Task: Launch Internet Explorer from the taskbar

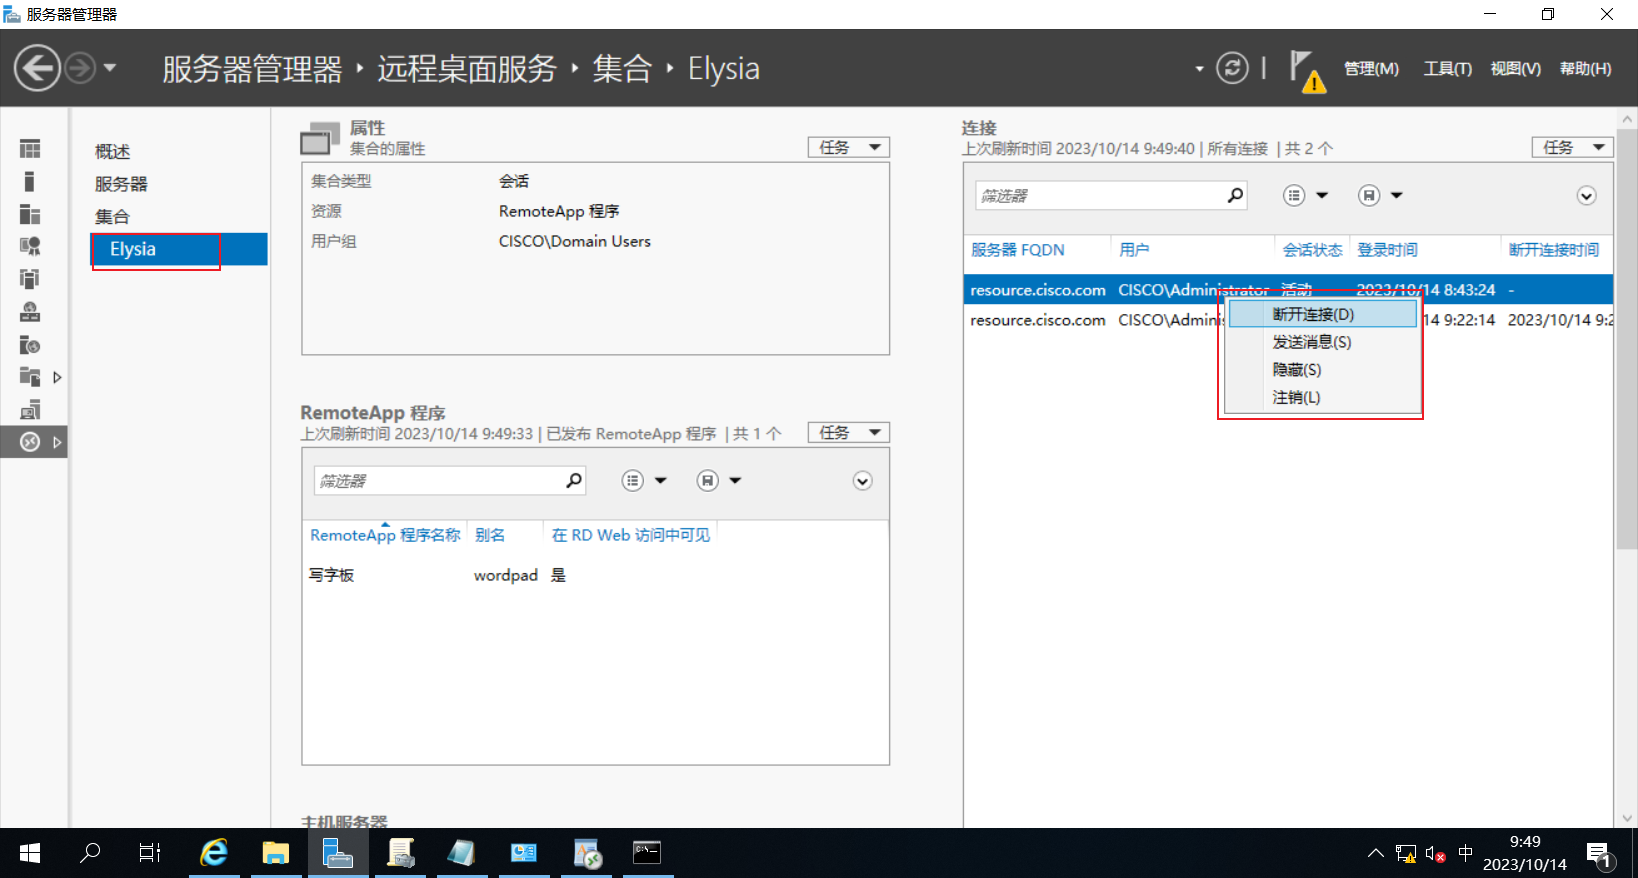Action: (x=214, y=853)
